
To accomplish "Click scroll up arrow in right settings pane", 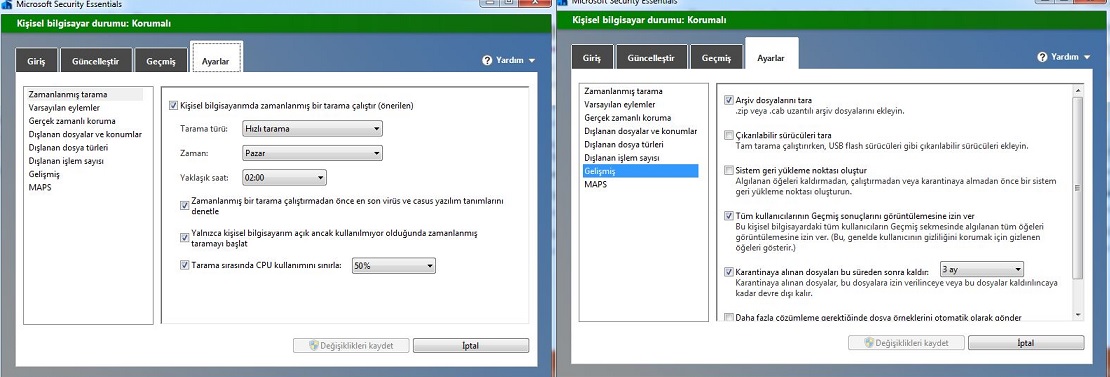I will [x=1078, y=90].
